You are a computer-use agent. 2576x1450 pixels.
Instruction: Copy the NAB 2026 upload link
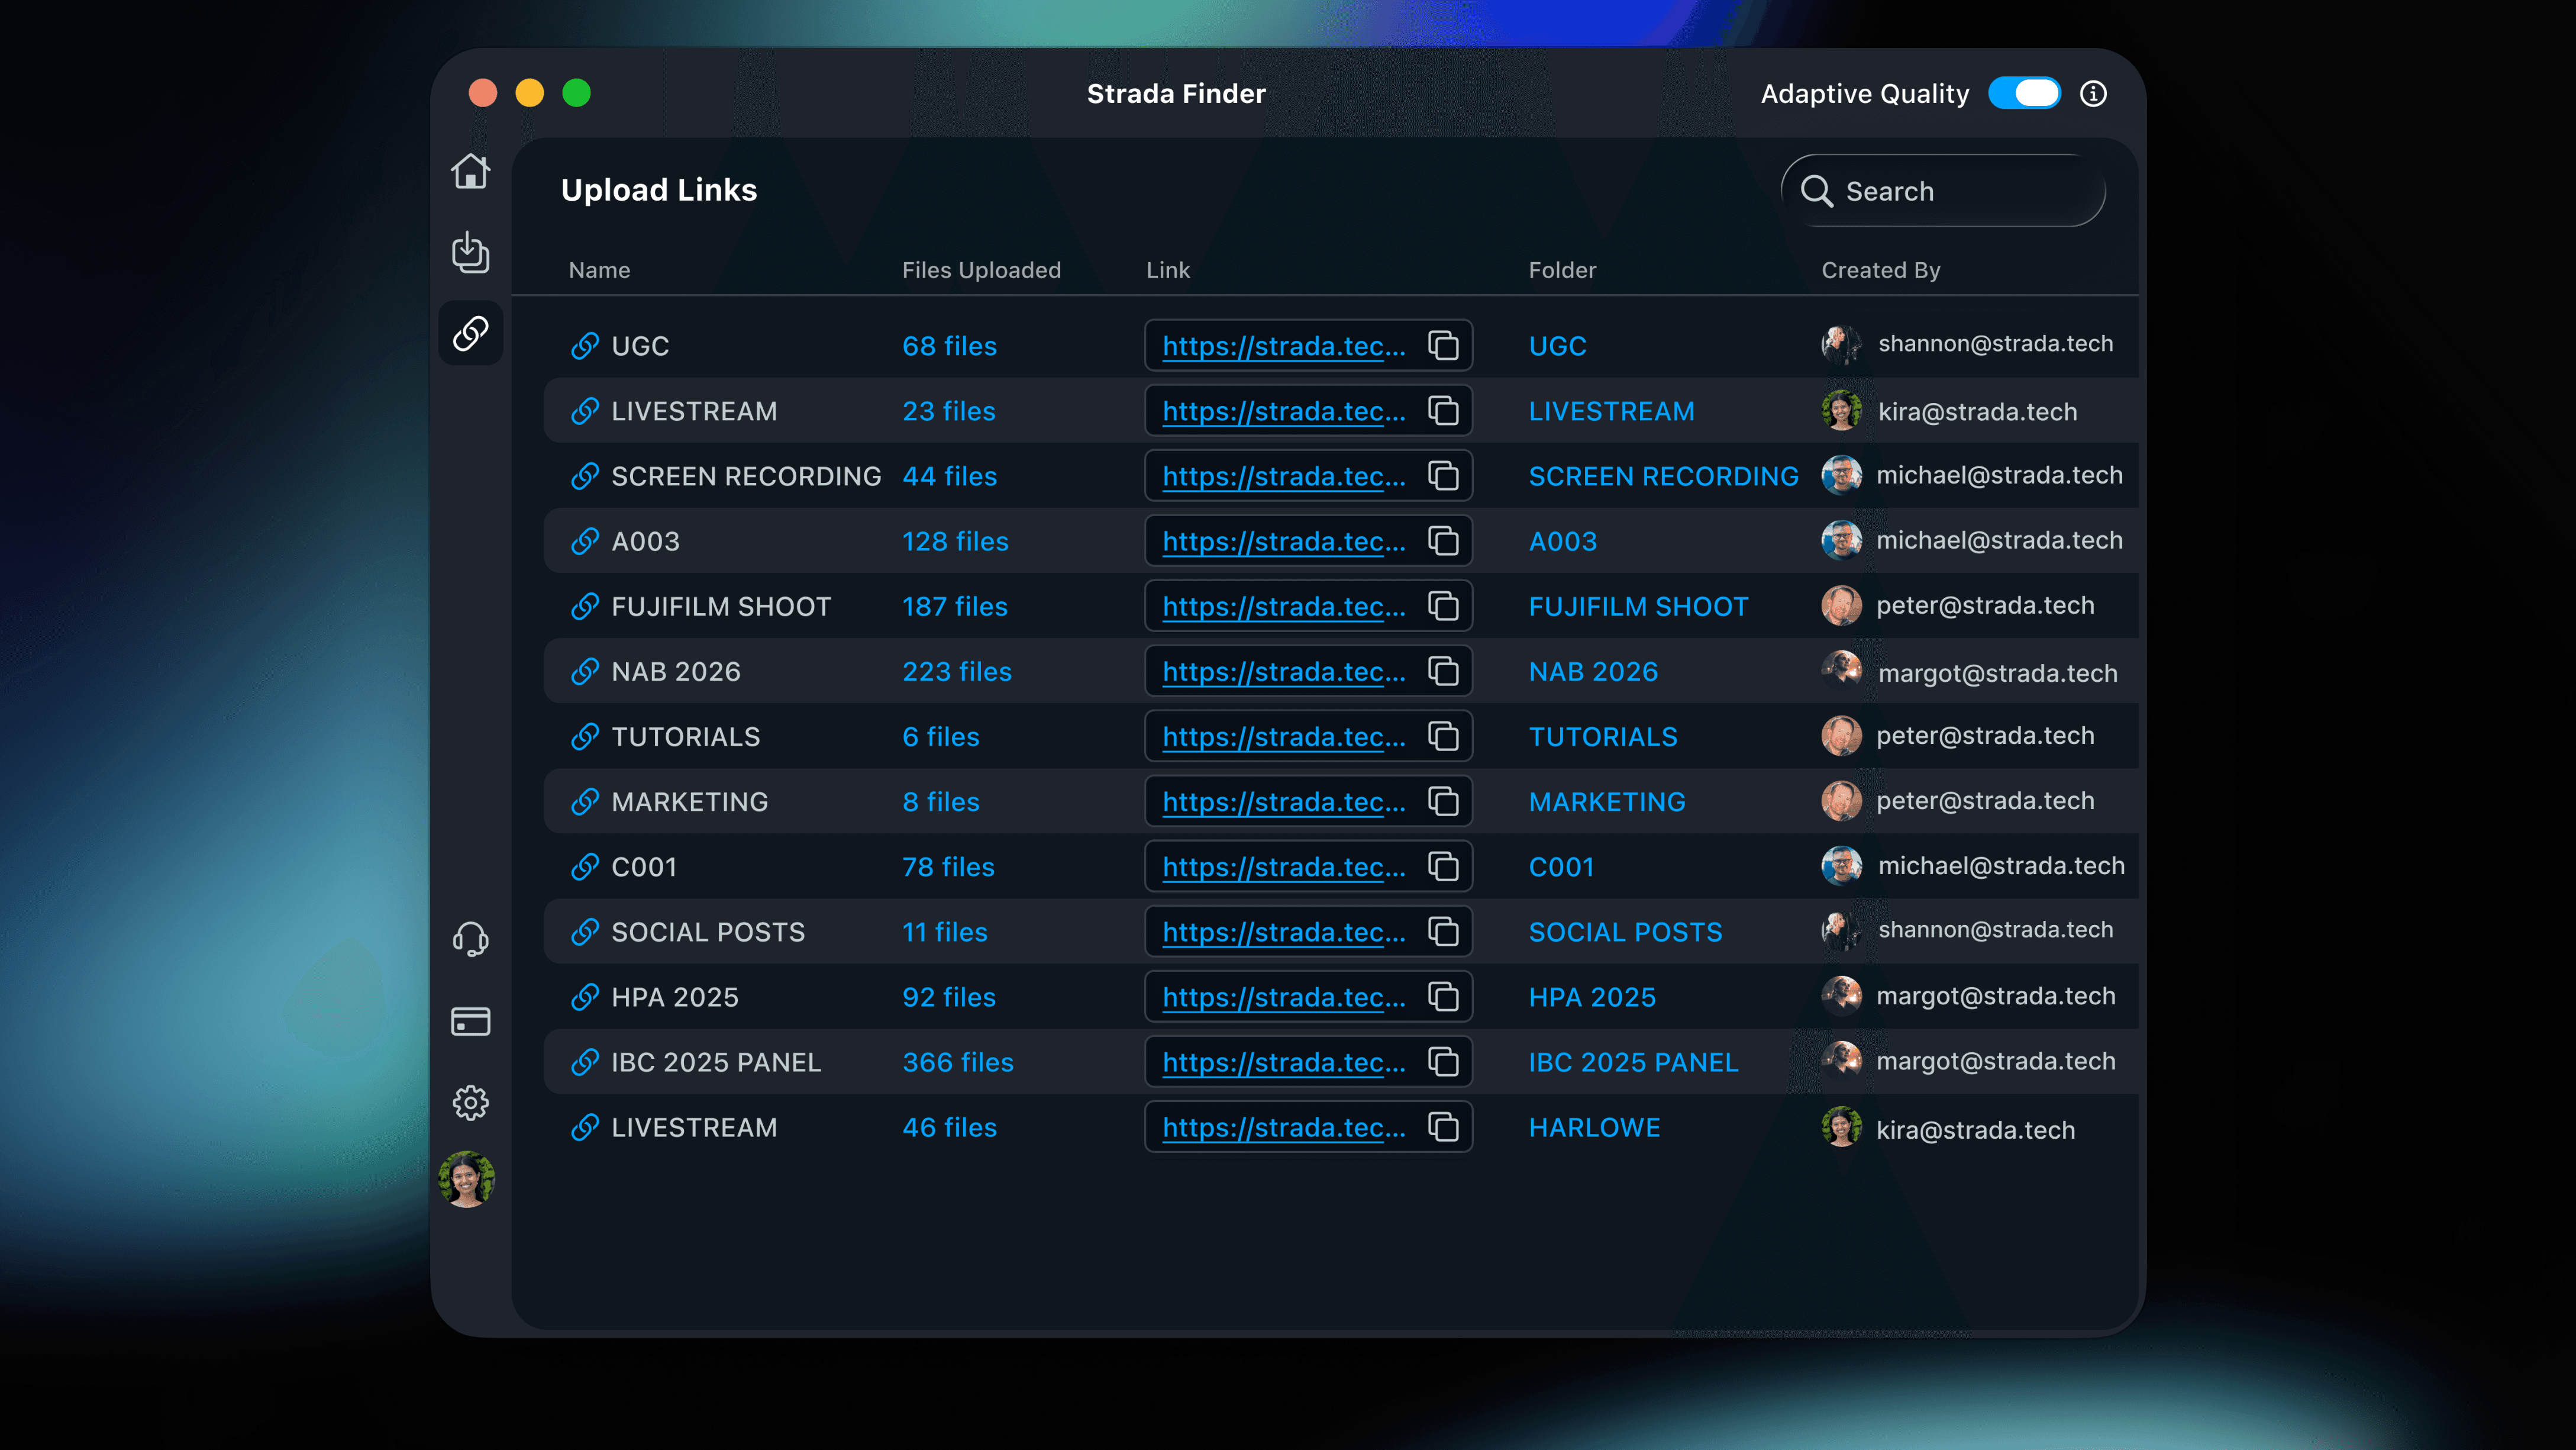pyautogui.click(x=1443, y=671)
